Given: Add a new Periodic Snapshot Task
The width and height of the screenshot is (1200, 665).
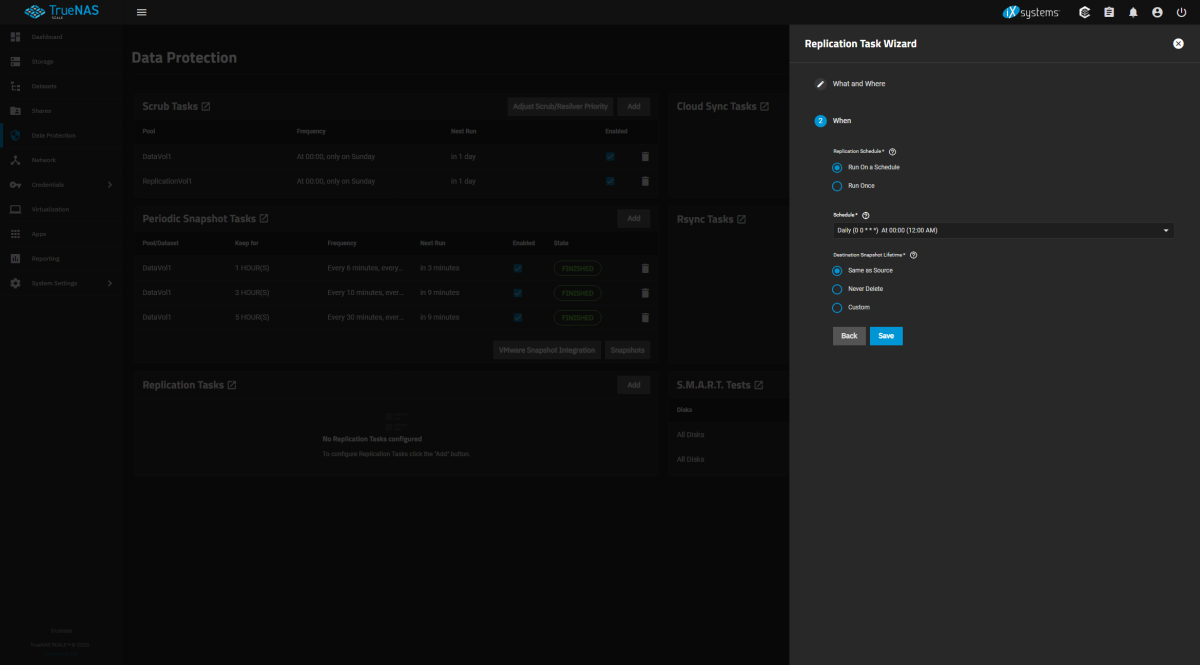Looking at the screenshot, I should [x=633, y=219].
